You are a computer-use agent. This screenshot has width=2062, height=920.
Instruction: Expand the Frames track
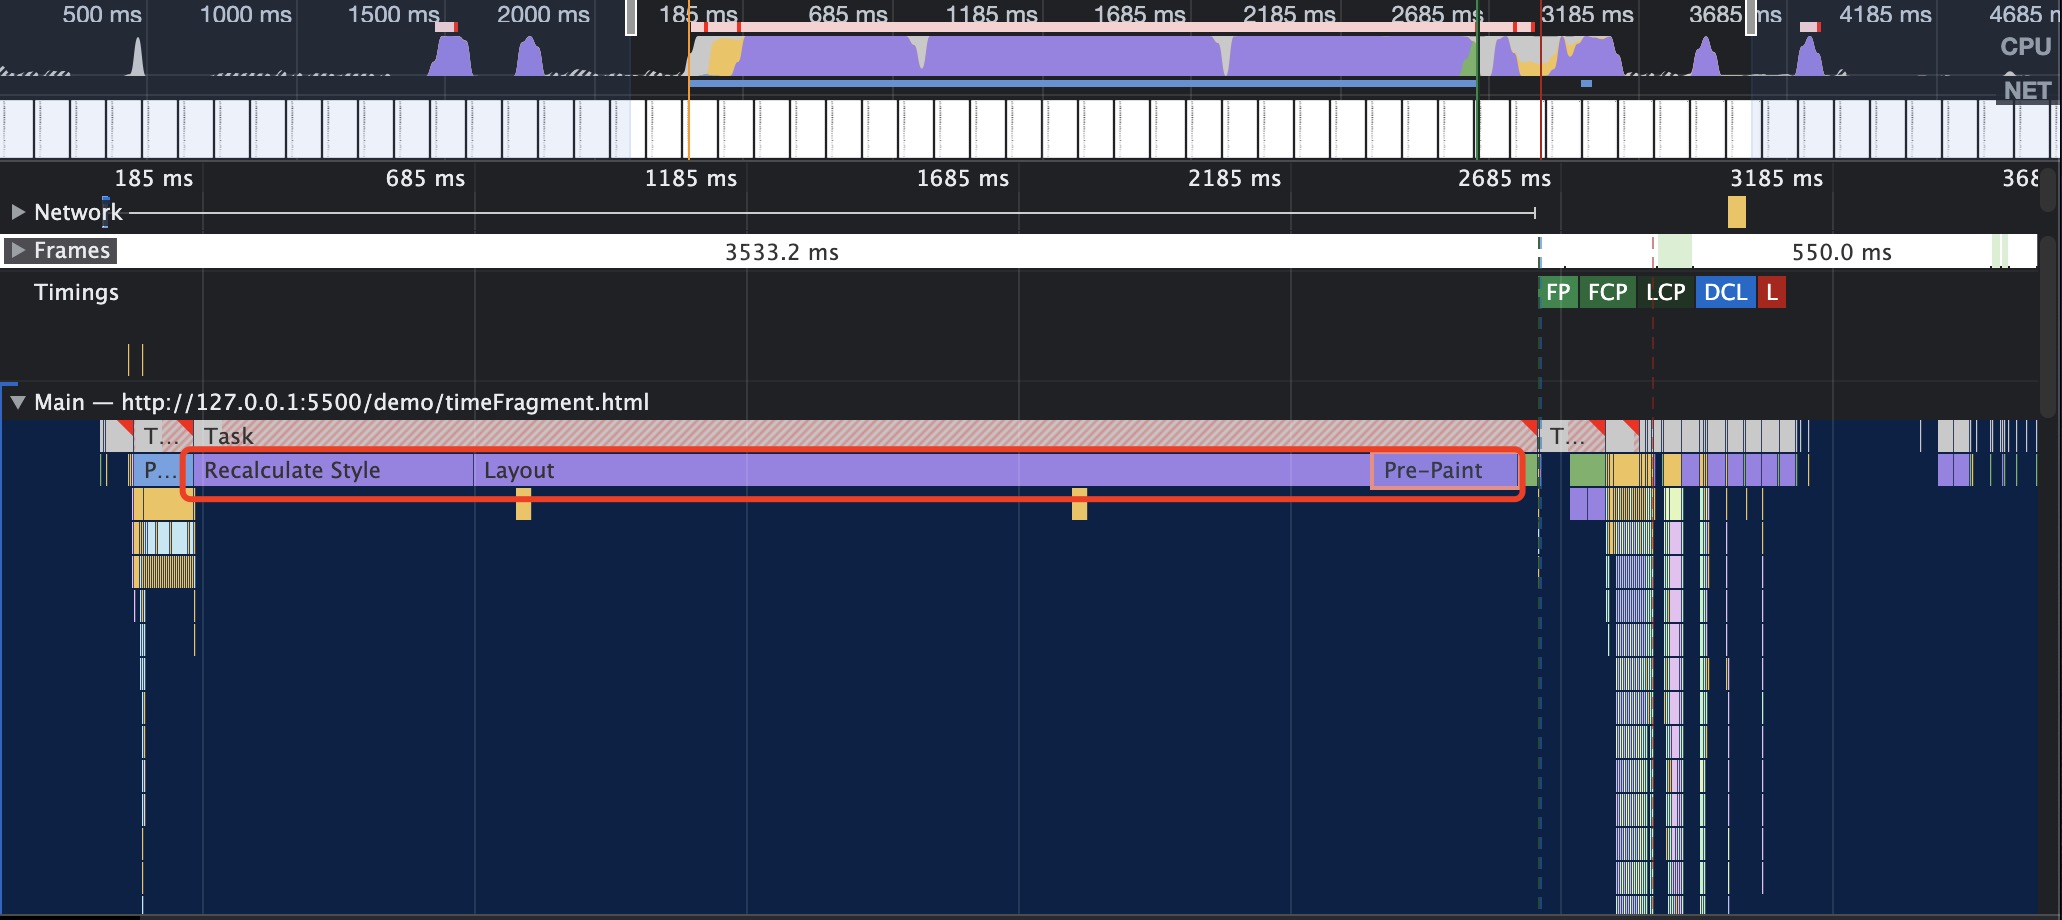[18, 250]
